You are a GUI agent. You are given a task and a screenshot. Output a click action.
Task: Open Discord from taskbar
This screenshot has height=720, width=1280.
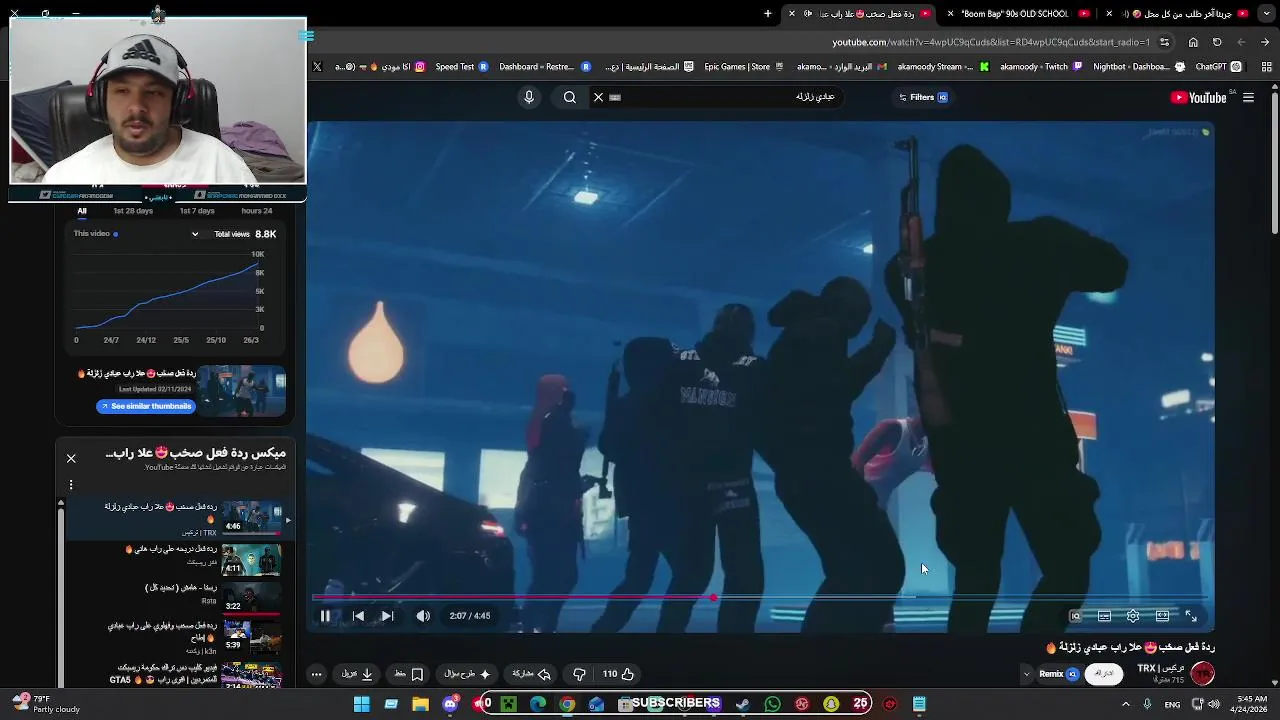coord(450,704)
